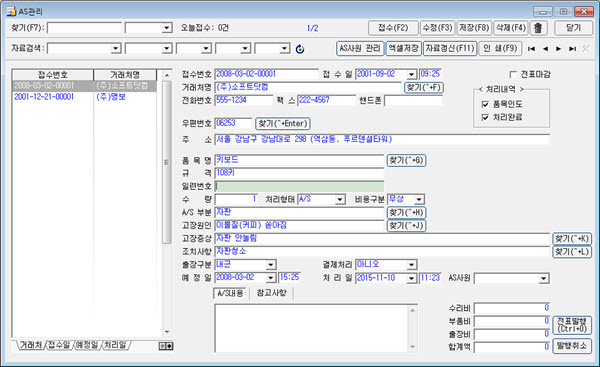Click the A/S내용 memo text area

pyautogui.click(x=312, y=328)
